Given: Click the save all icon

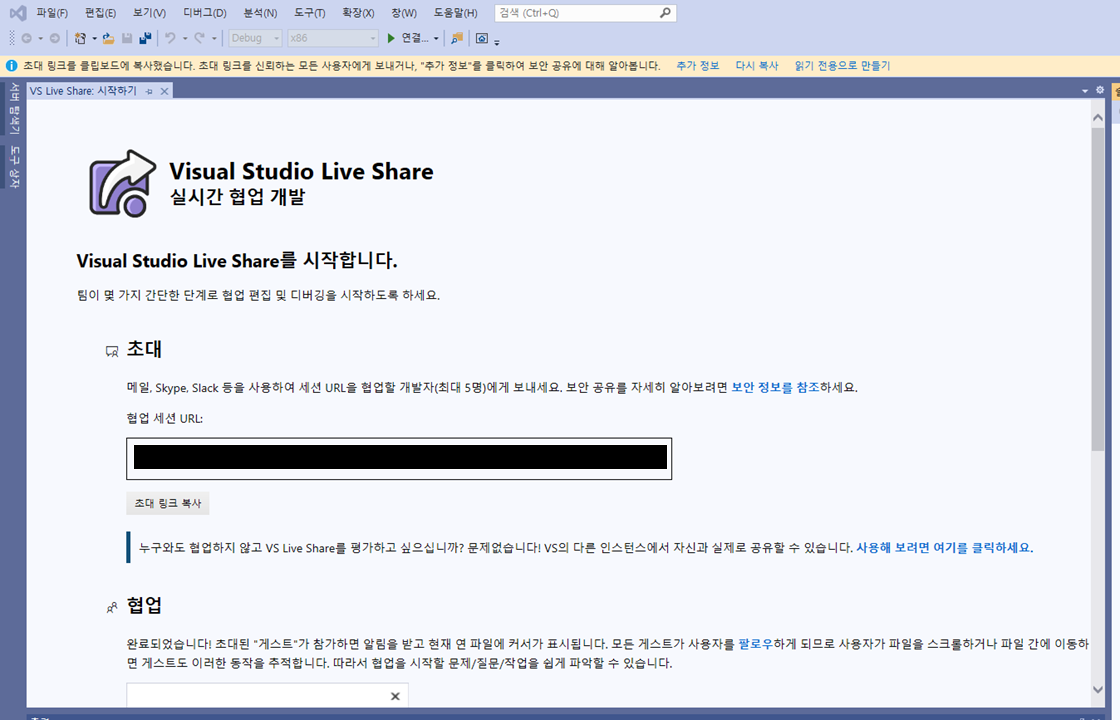Looking at the screenshot, I should [x=145, y=39].
